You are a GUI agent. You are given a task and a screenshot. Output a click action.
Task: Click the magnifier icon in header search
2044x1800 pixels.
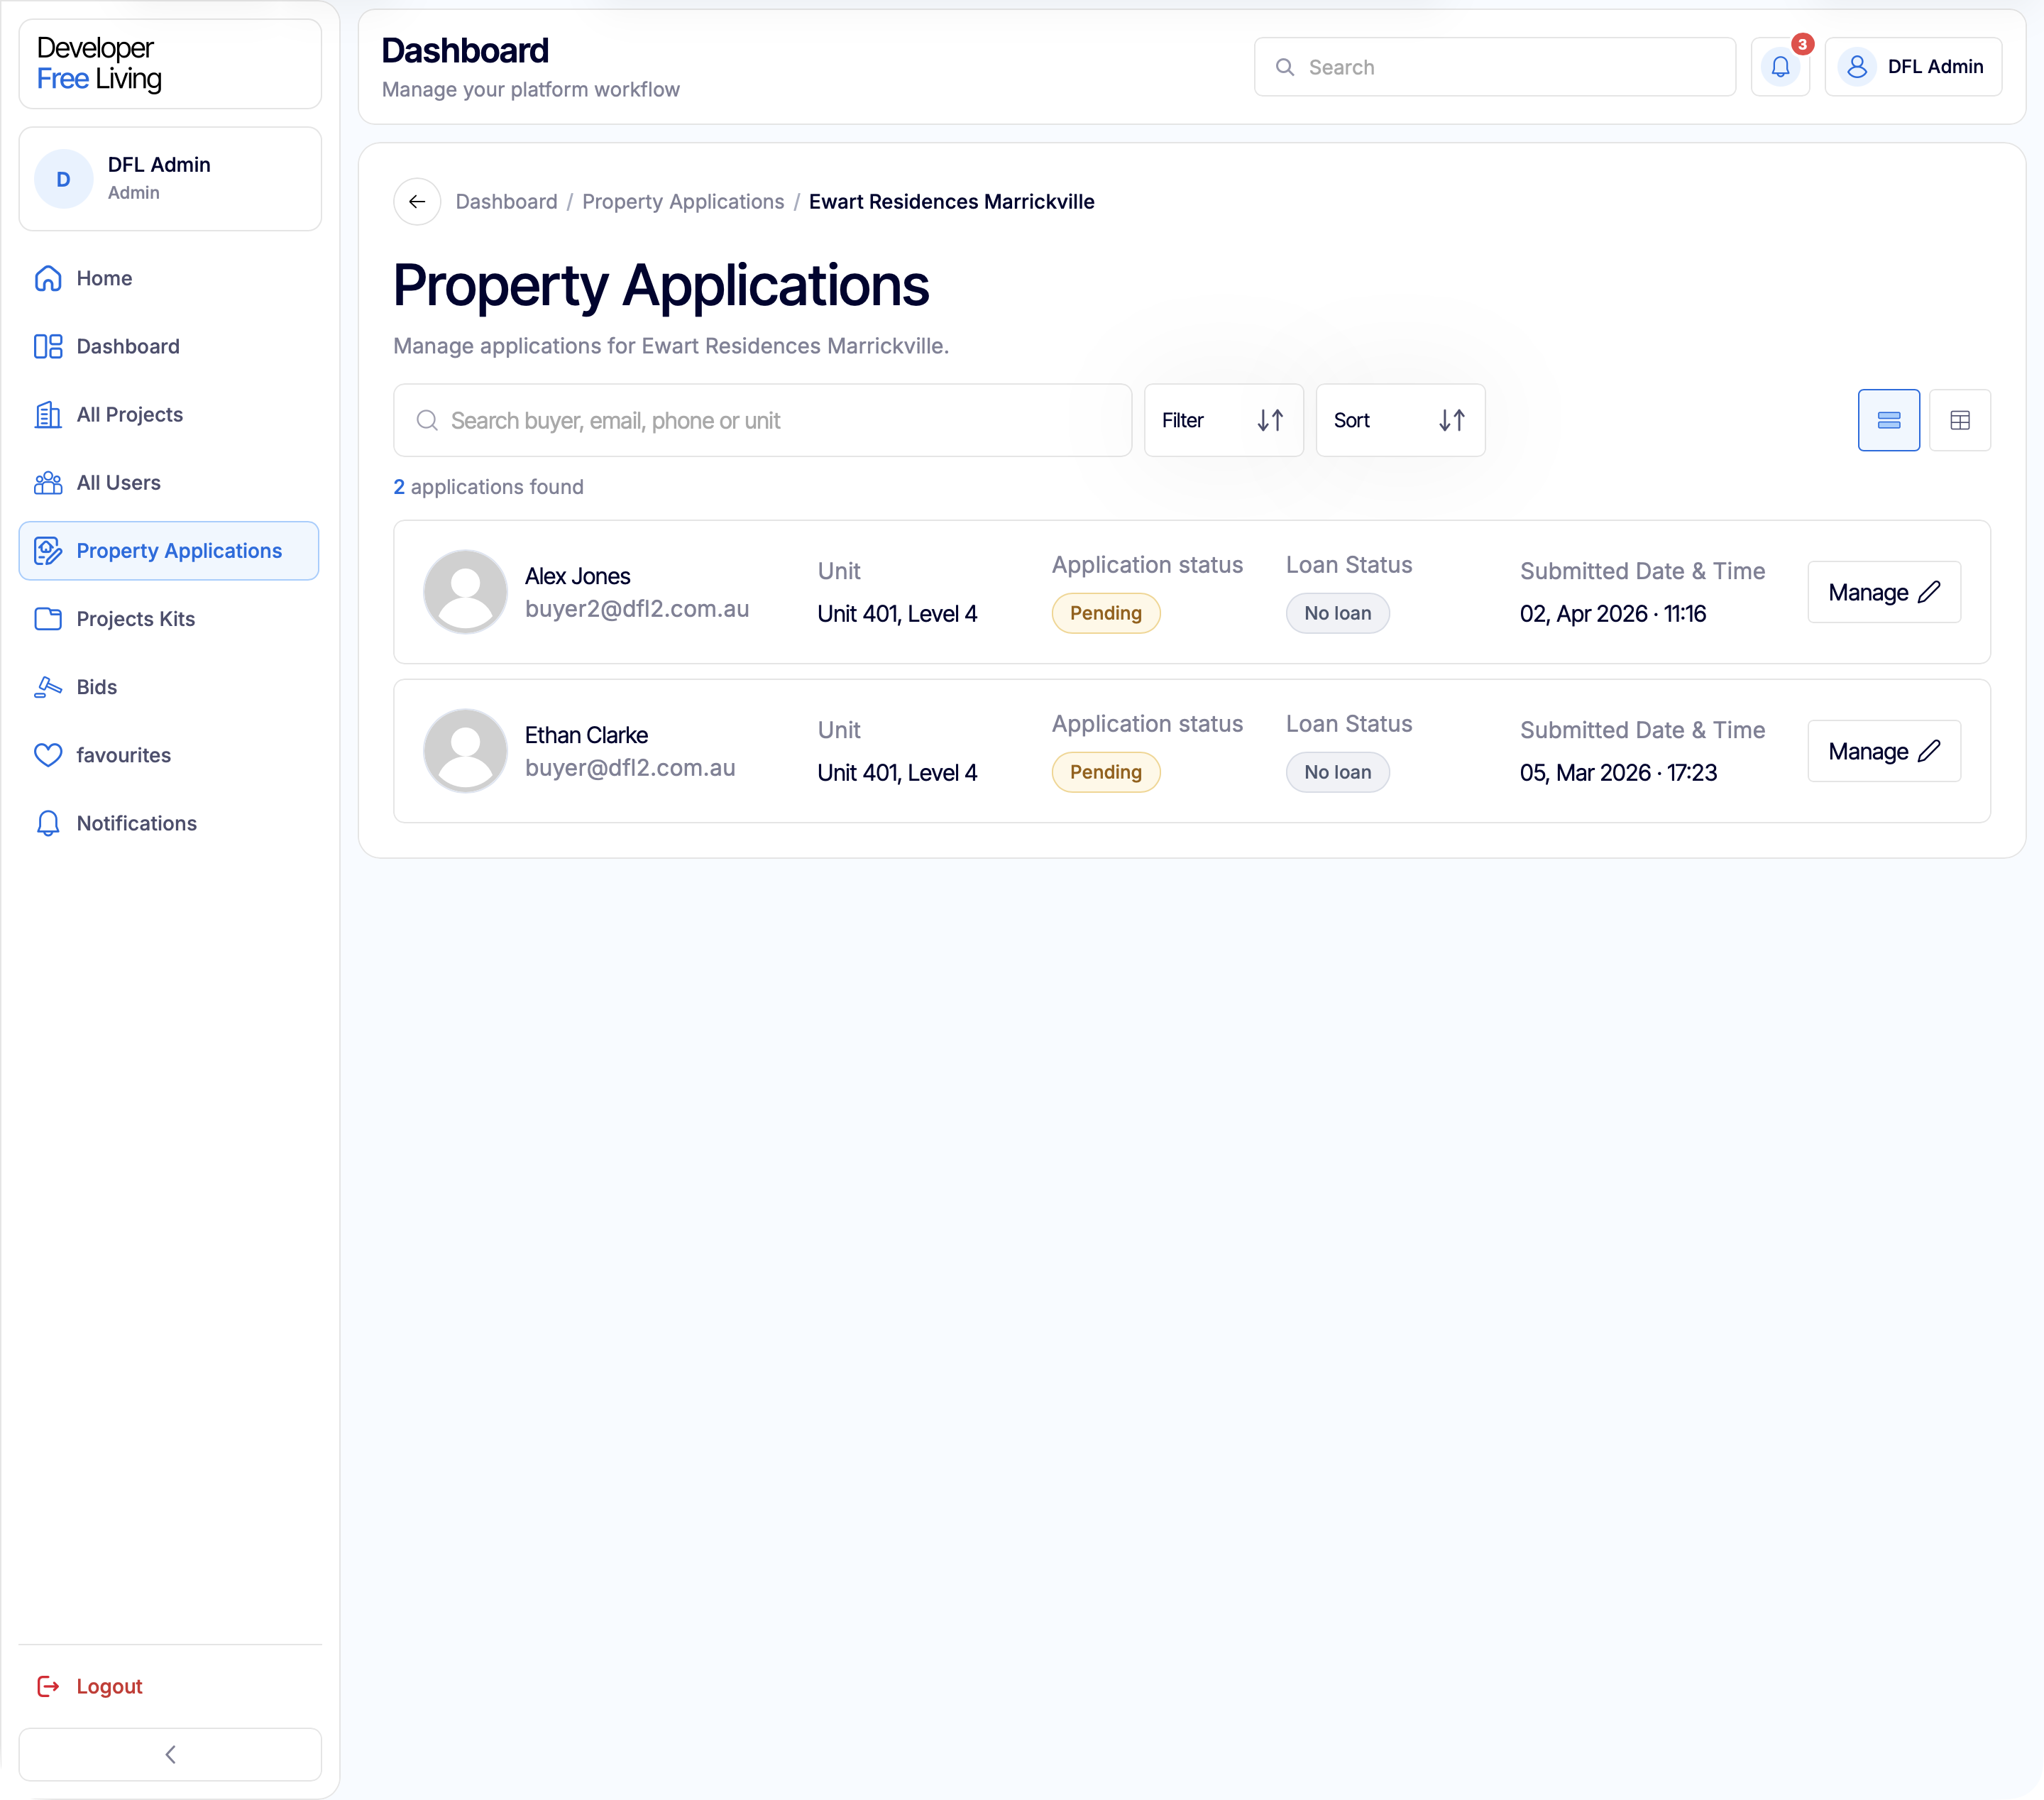point(1285,67)
